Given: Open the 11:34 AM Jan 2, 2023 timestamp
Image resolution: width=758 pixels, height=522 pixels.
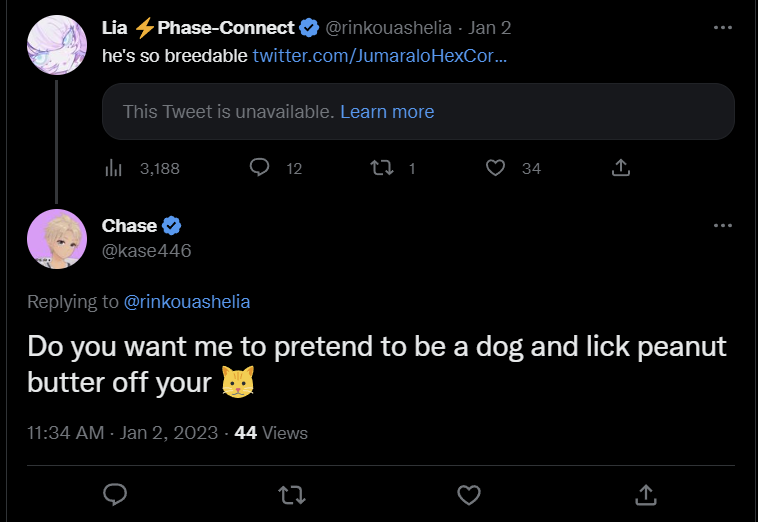Looking at the screenshot, I should [123, 433].
